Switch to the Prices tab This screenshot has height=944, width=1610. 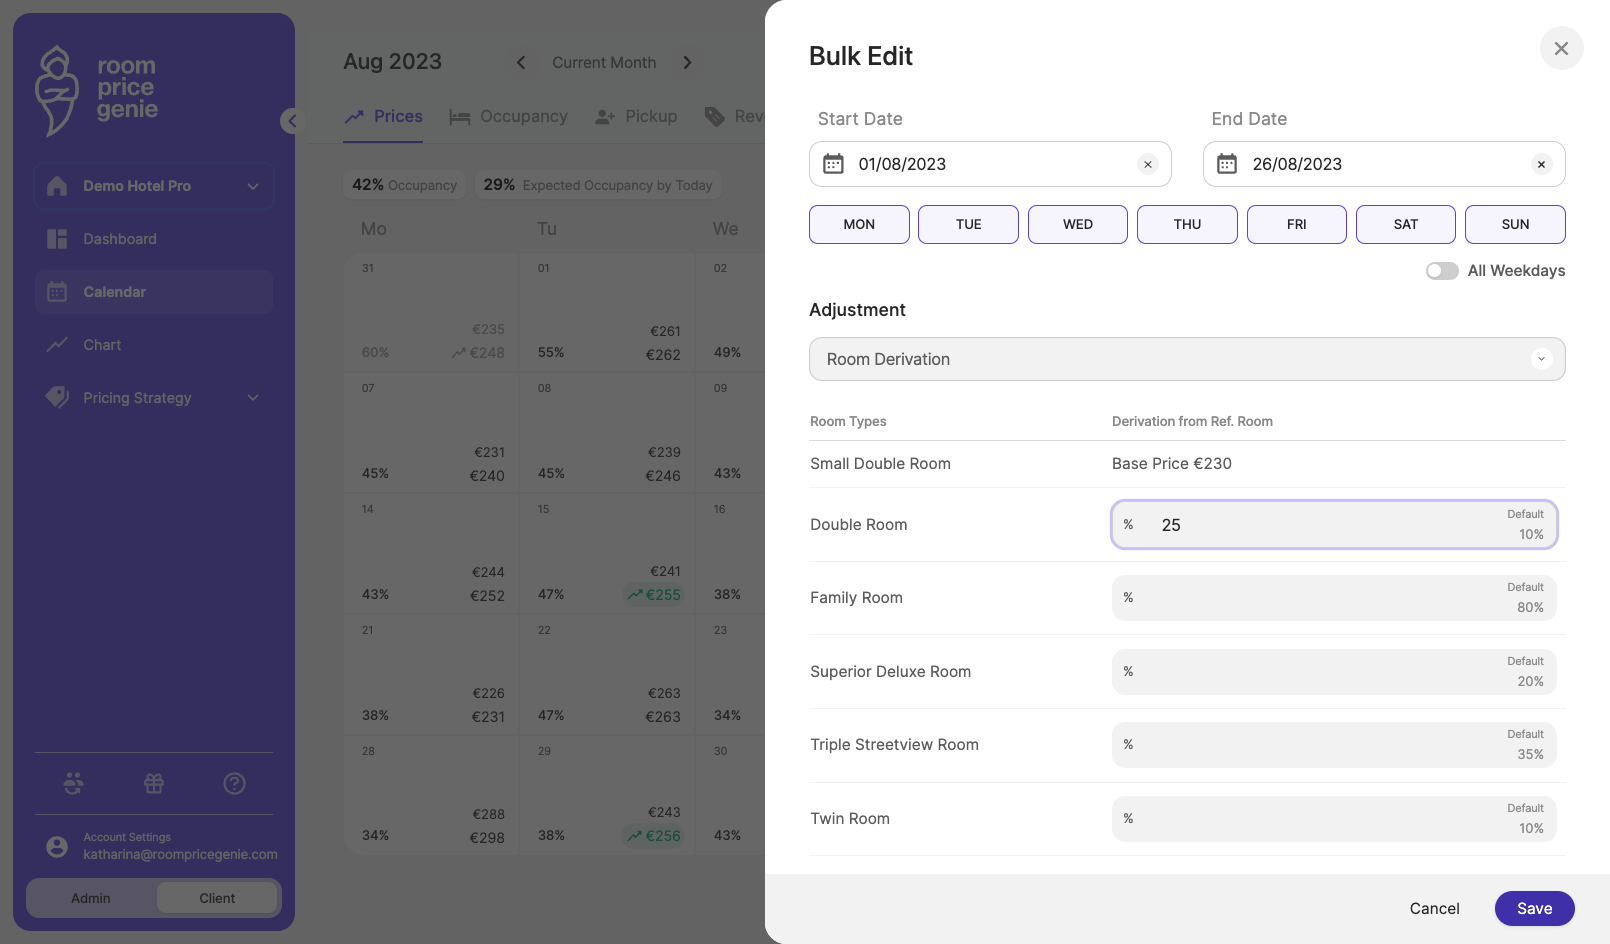(383, 117)
